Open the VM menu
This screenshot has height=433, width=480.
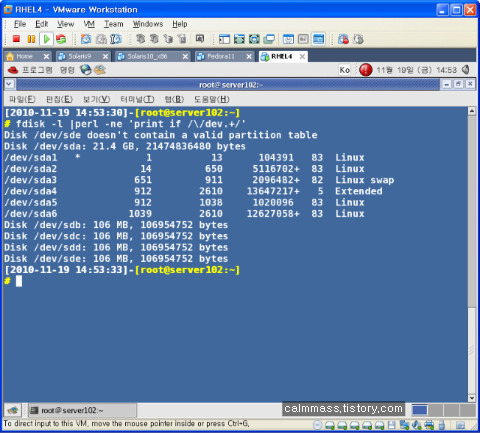point(89,24)
